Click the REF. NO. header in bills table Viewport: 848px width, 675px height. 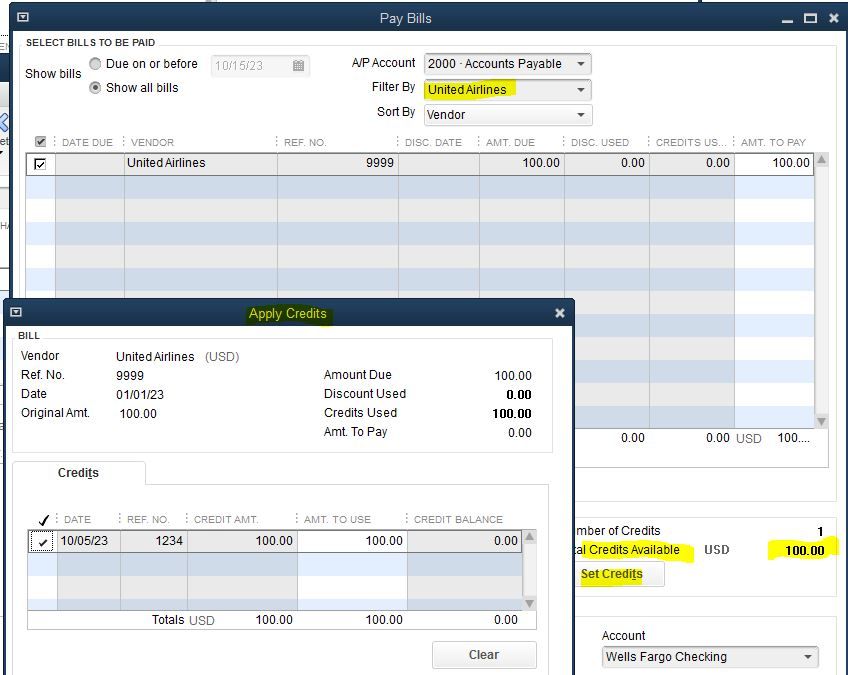tap(305, 142)
